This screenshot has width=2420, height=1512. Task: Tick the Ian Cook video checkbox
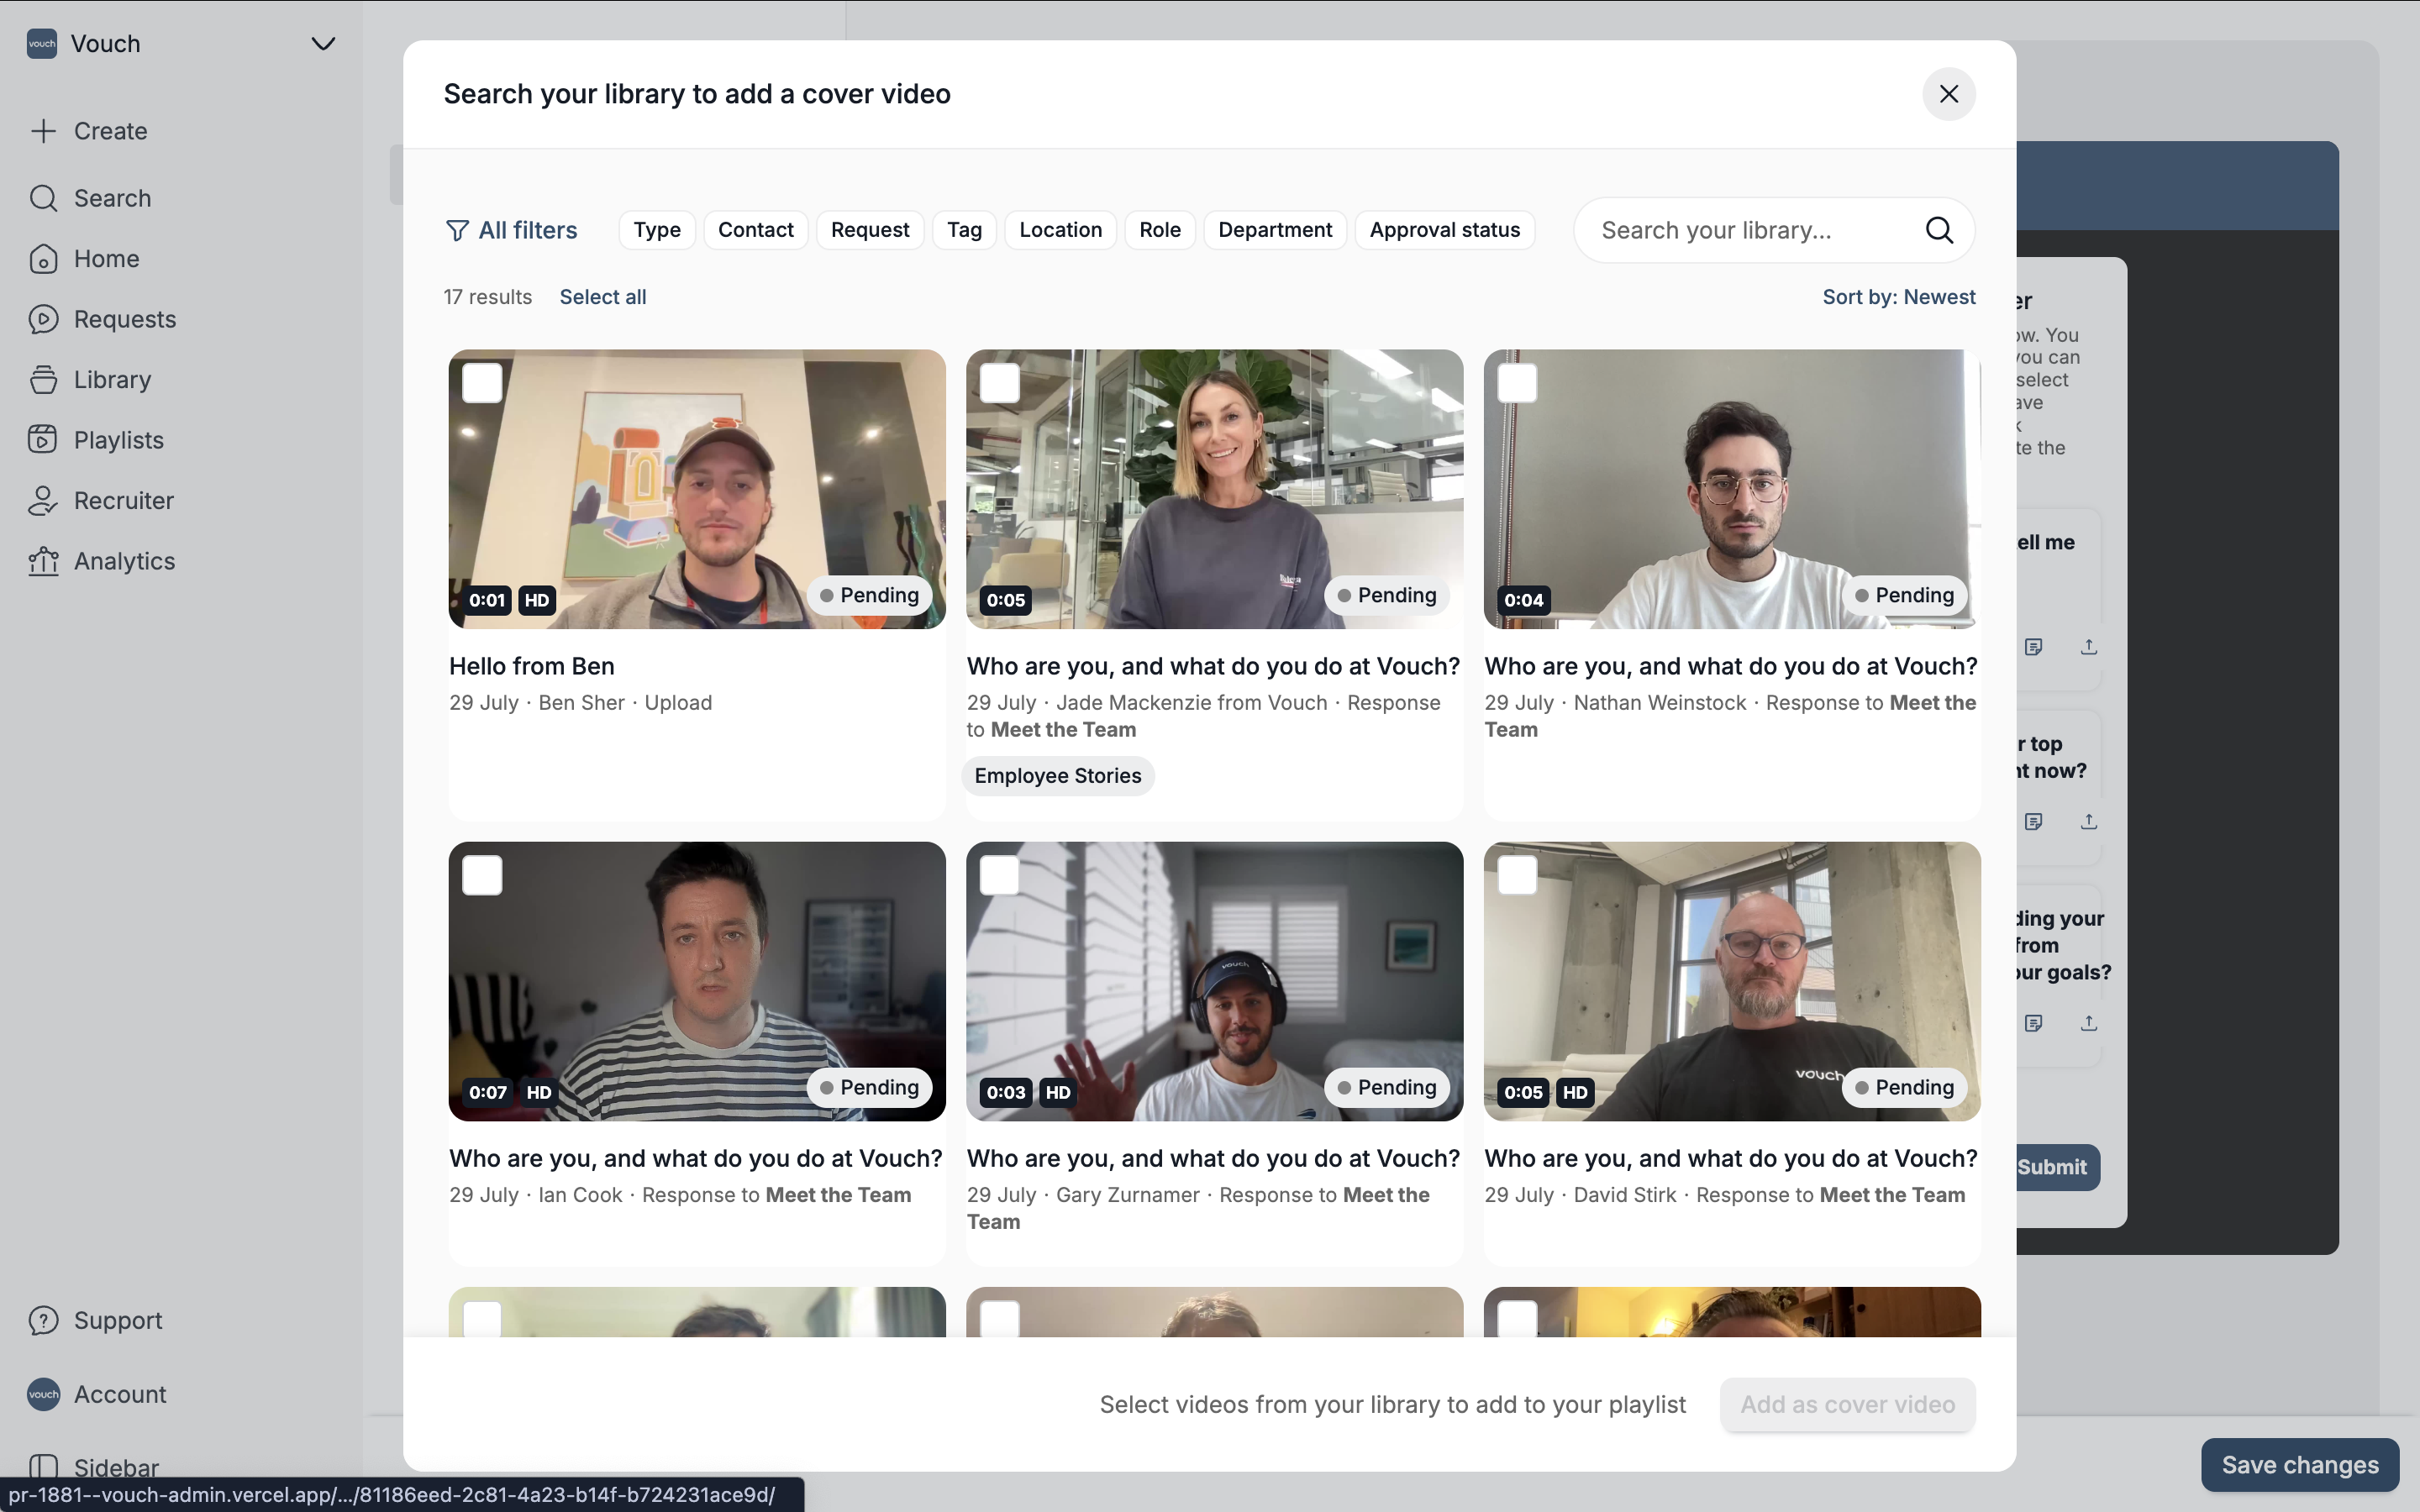point(482,876)
